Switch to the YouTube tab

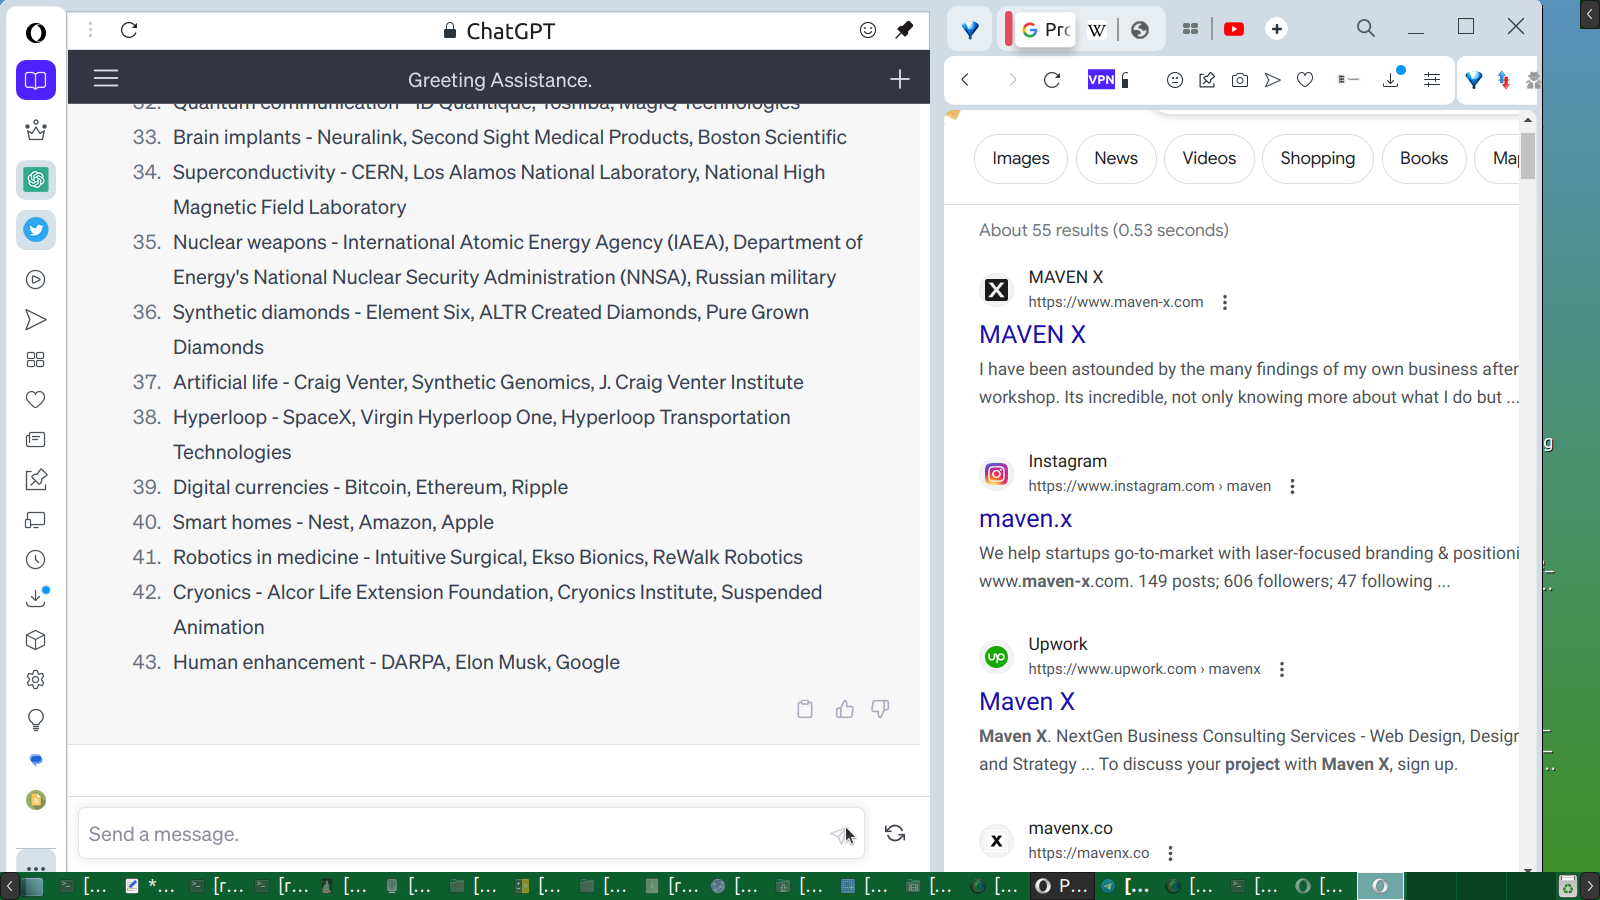coord(1234,29)
